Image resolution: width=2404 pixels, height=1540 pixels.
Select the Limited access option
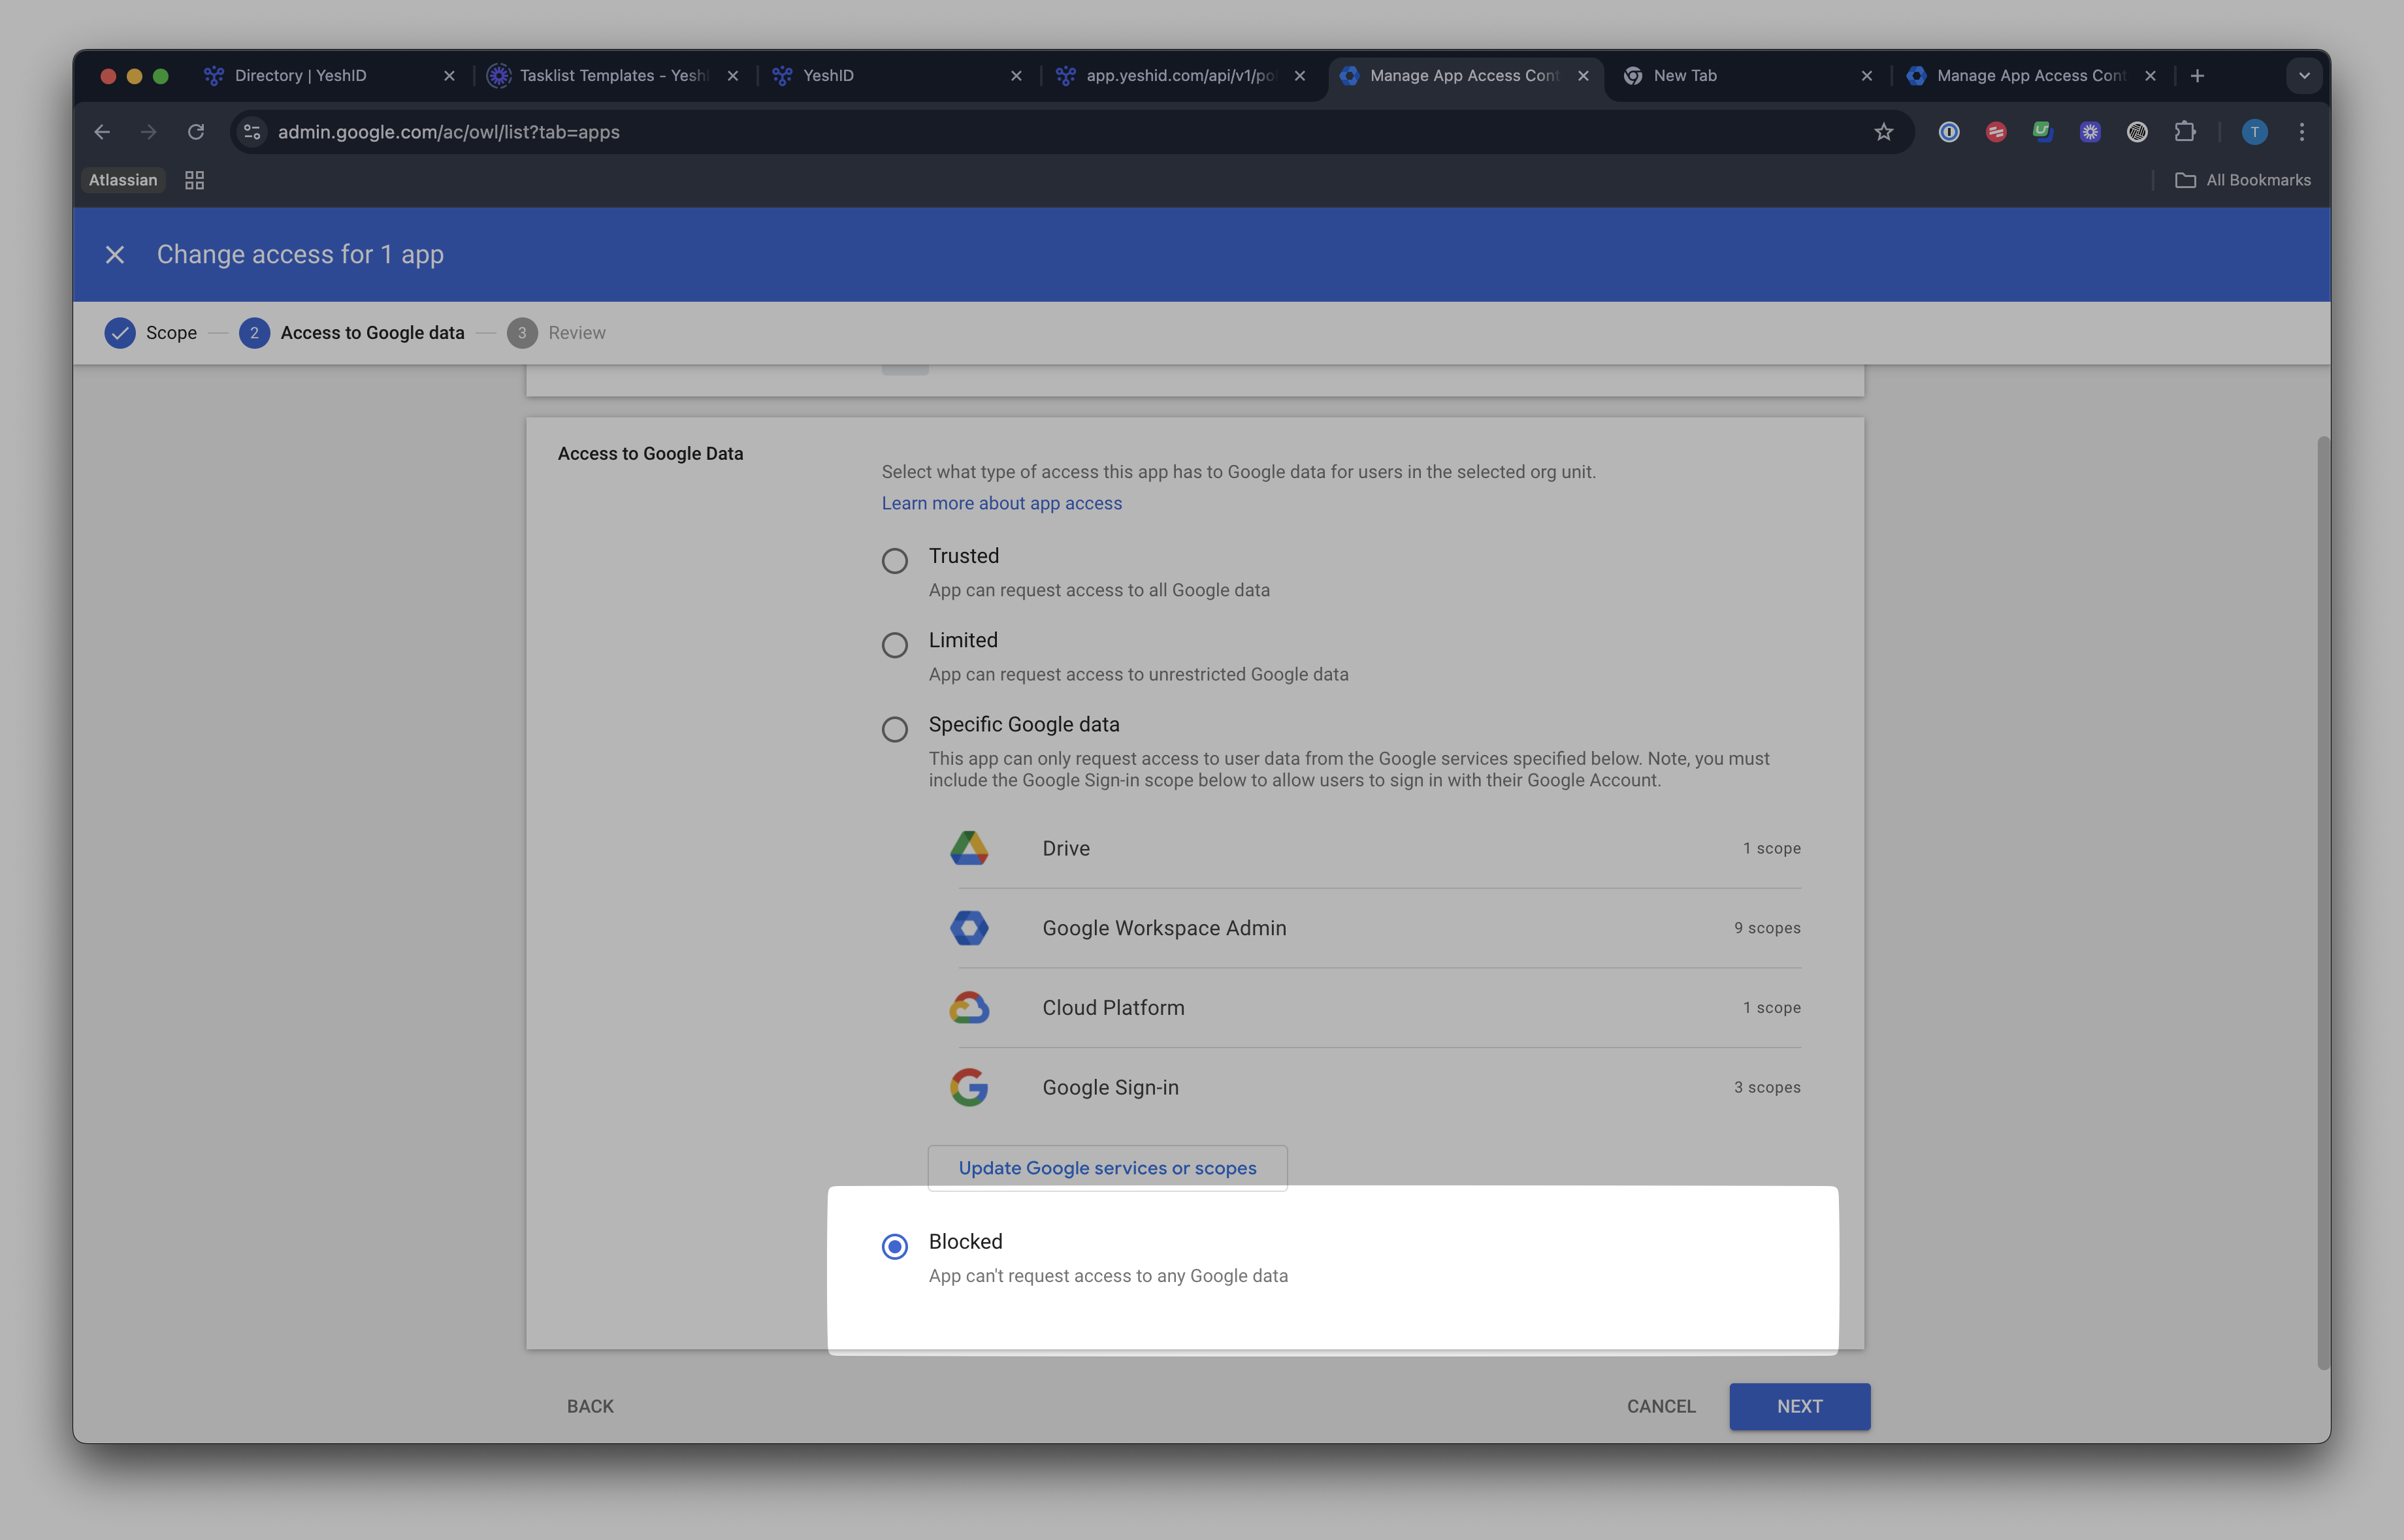pos(894,645)
